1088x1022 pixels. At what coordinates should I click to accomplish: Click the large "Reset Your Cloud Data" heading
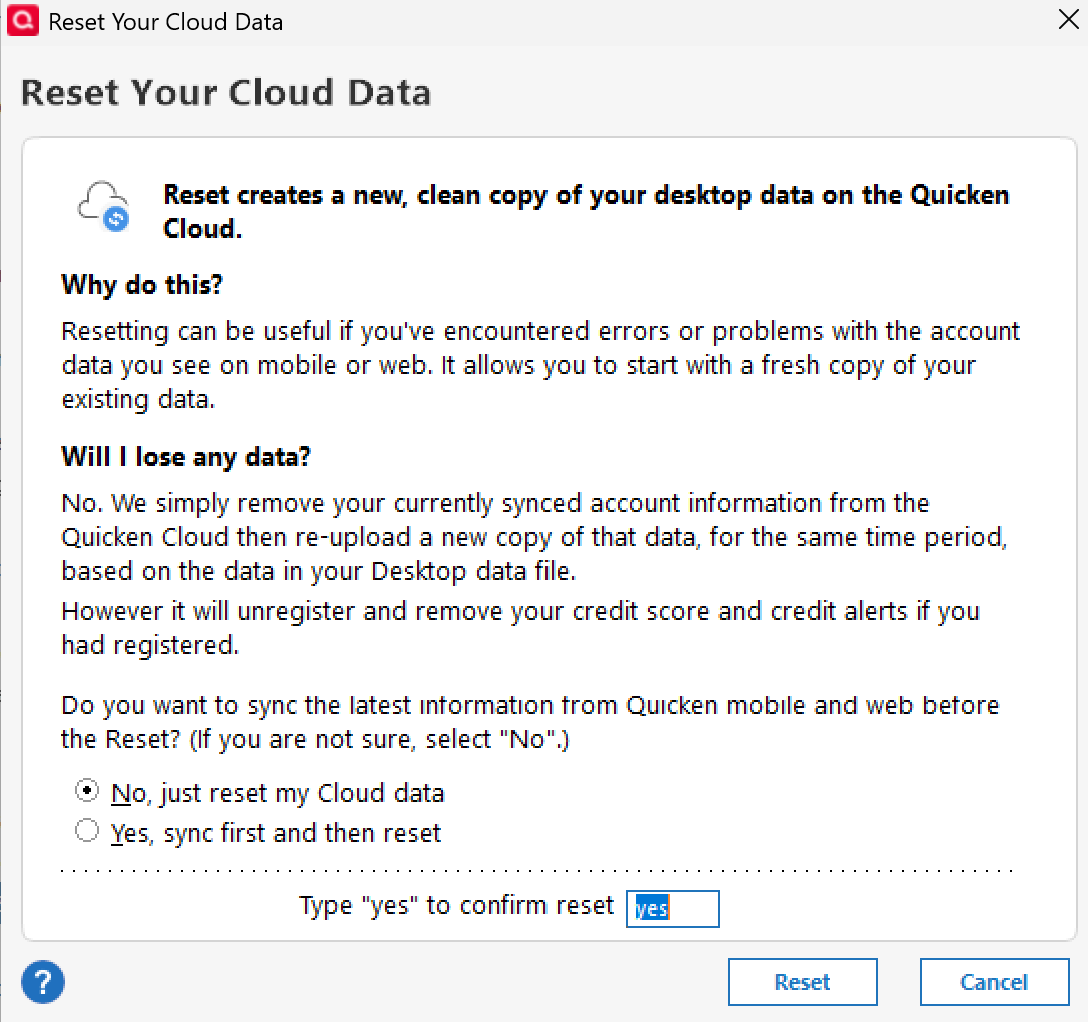pos(226,92)
